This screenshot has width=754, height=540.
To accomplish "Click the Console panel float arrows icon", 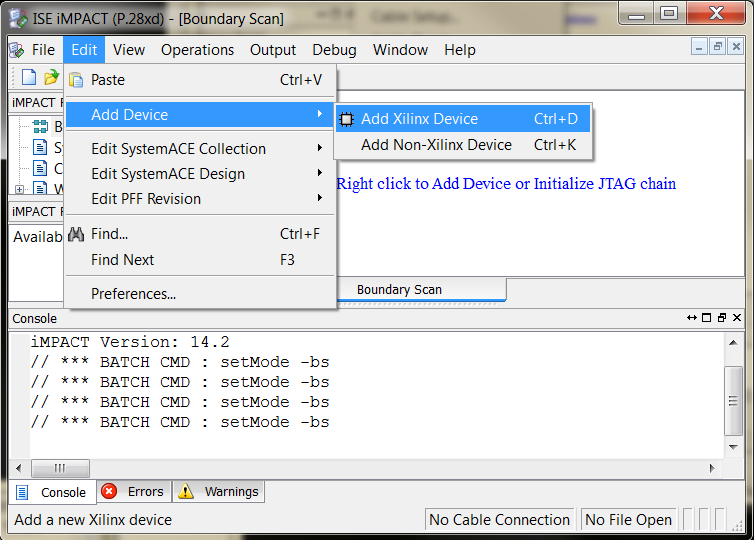I will click(691, 318).
